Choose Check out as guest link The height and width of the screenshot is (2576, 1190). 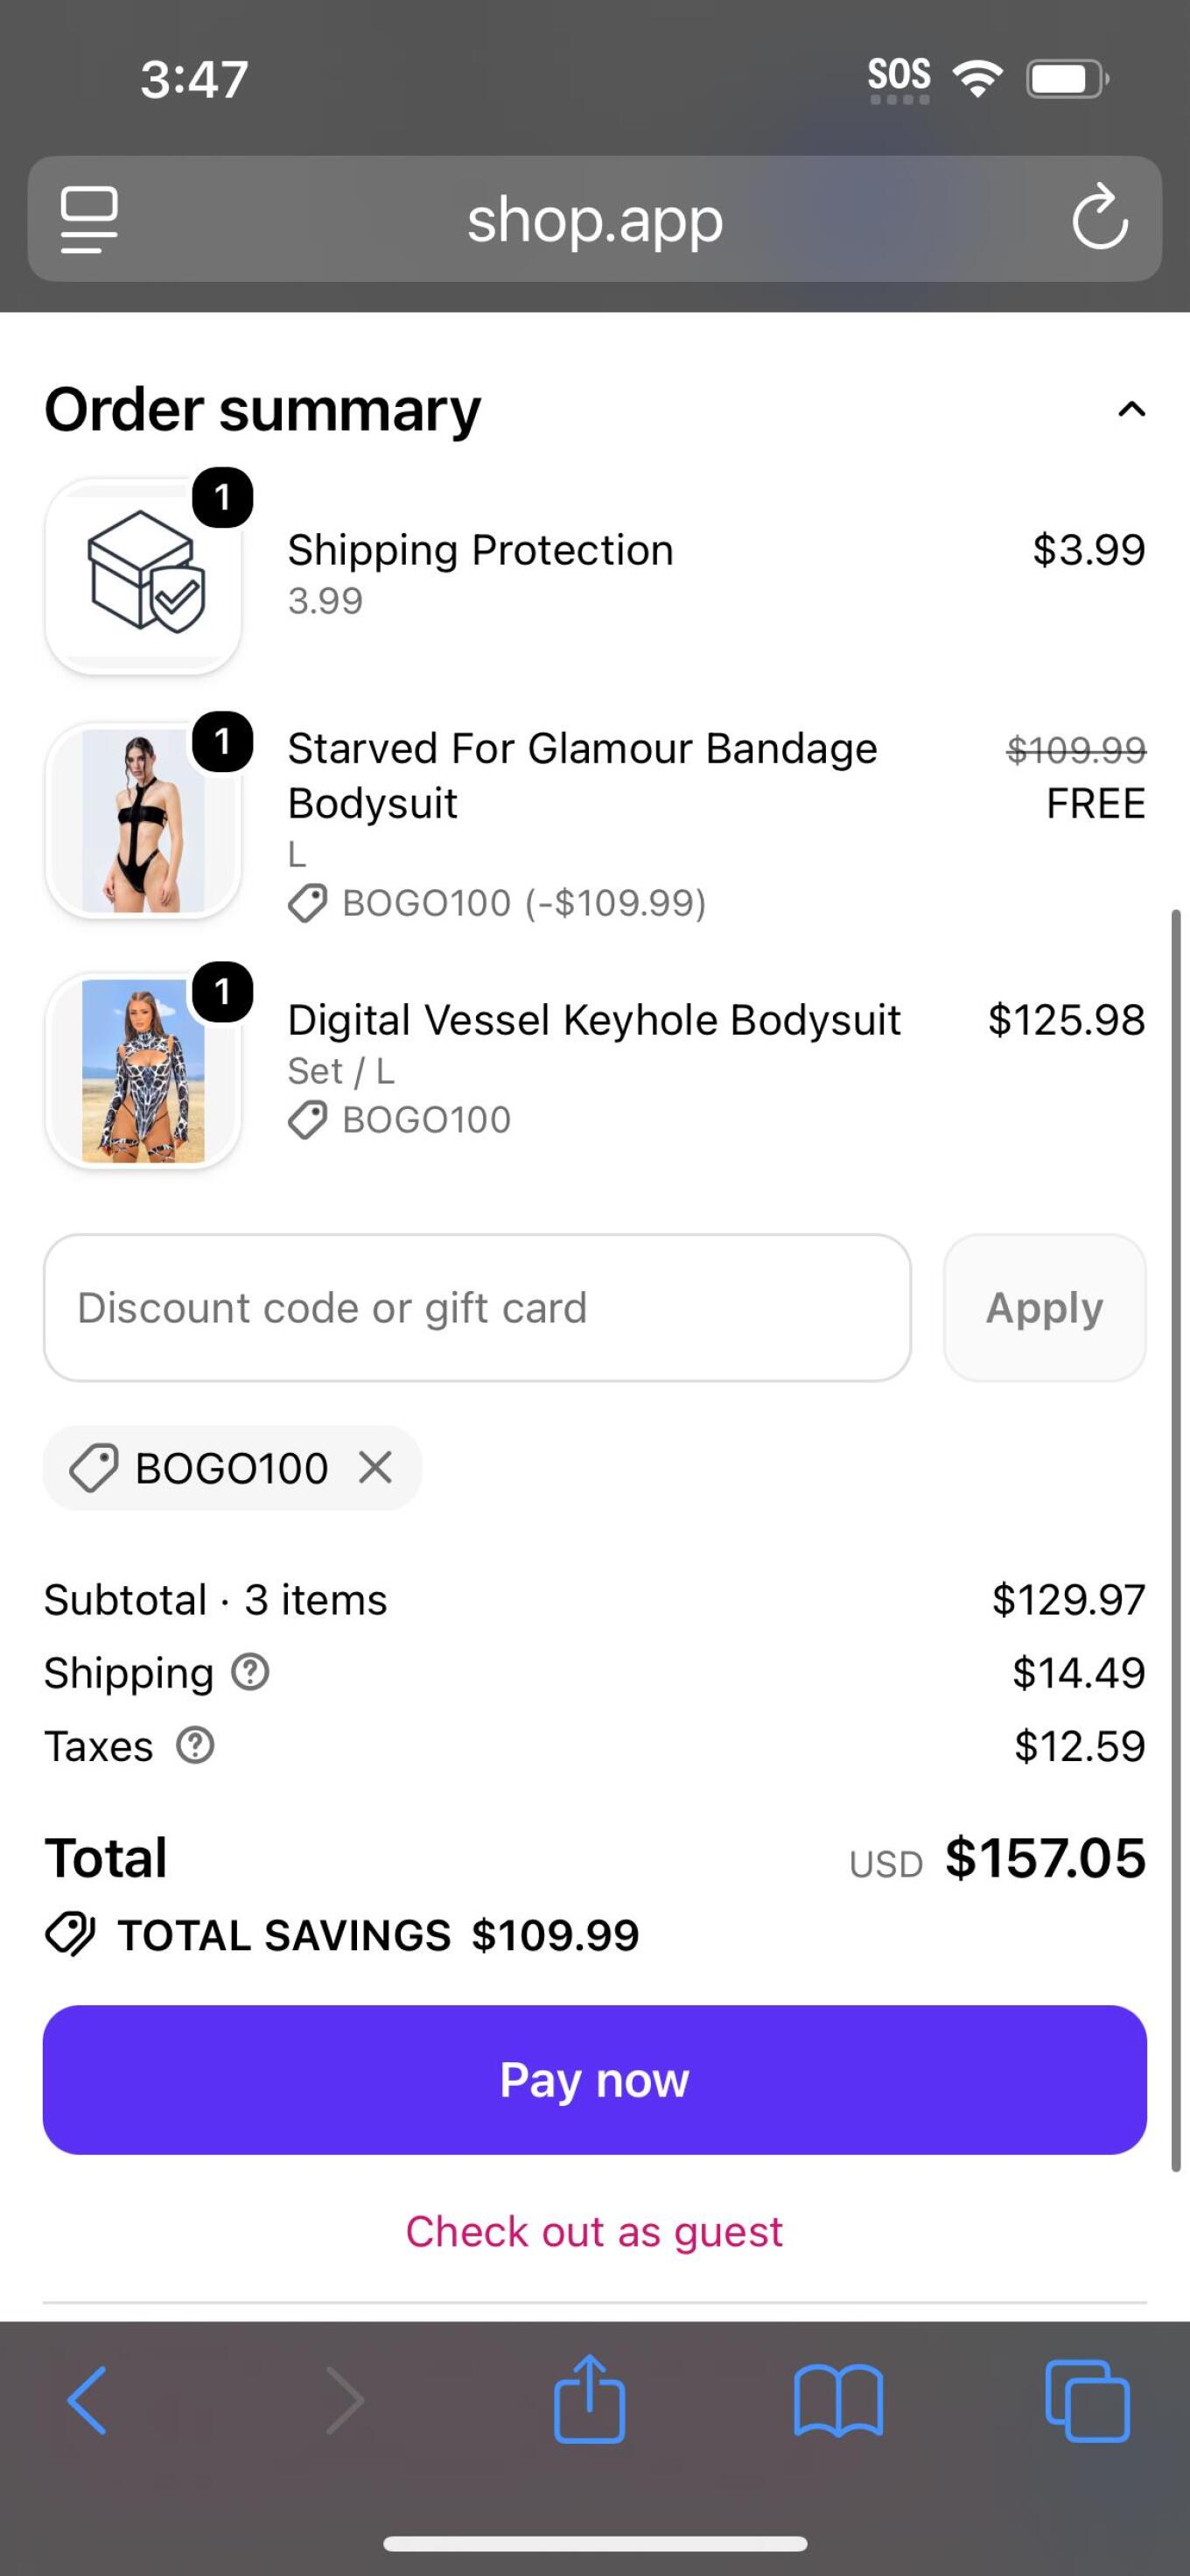(x=594, y=2232)
